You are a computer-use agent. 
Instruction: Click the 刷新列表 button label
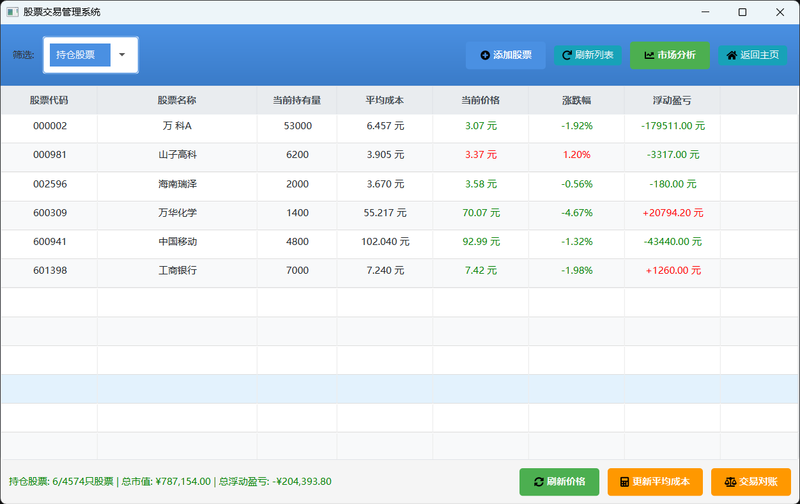(594, 55)
